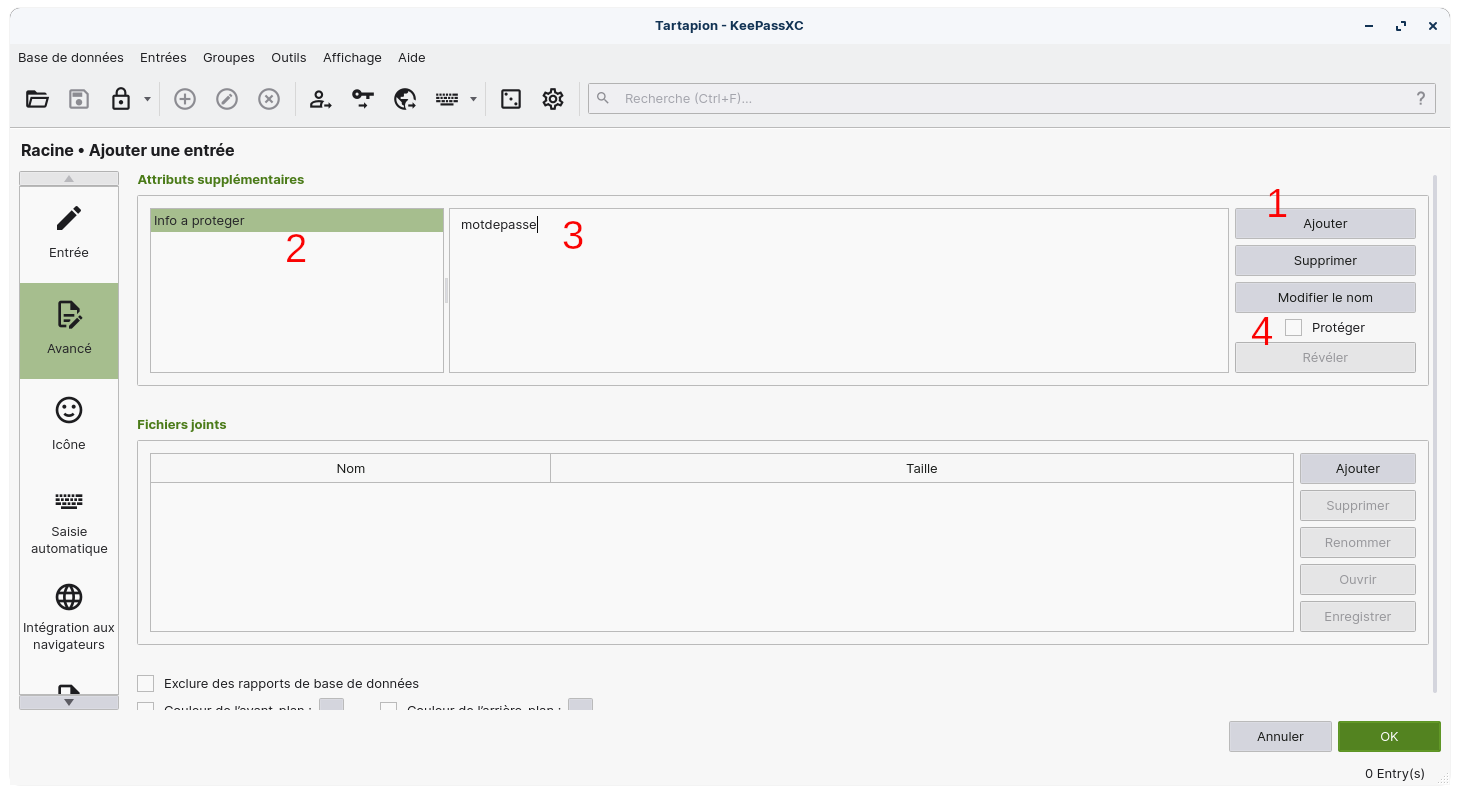
Task: Click the copy URL globe icon
Action: pos(405,98)
